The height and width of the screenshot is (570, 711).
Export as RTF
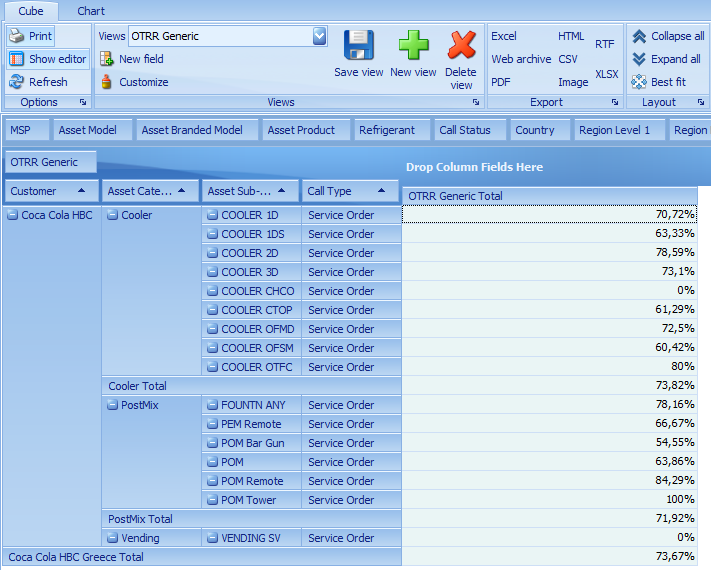click(605, 44)
